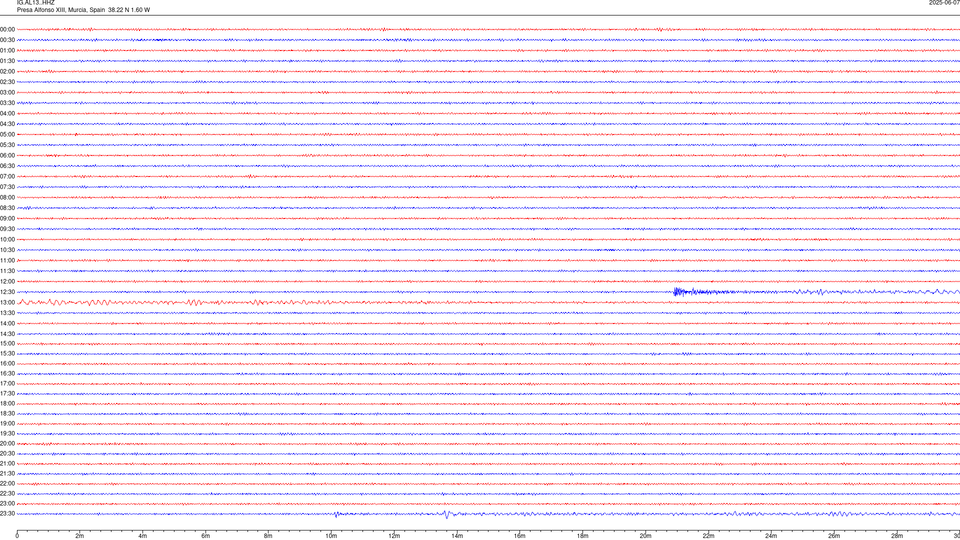Pick the 14:30 trace time label
960x540 pixels.
tap(7, 334)
